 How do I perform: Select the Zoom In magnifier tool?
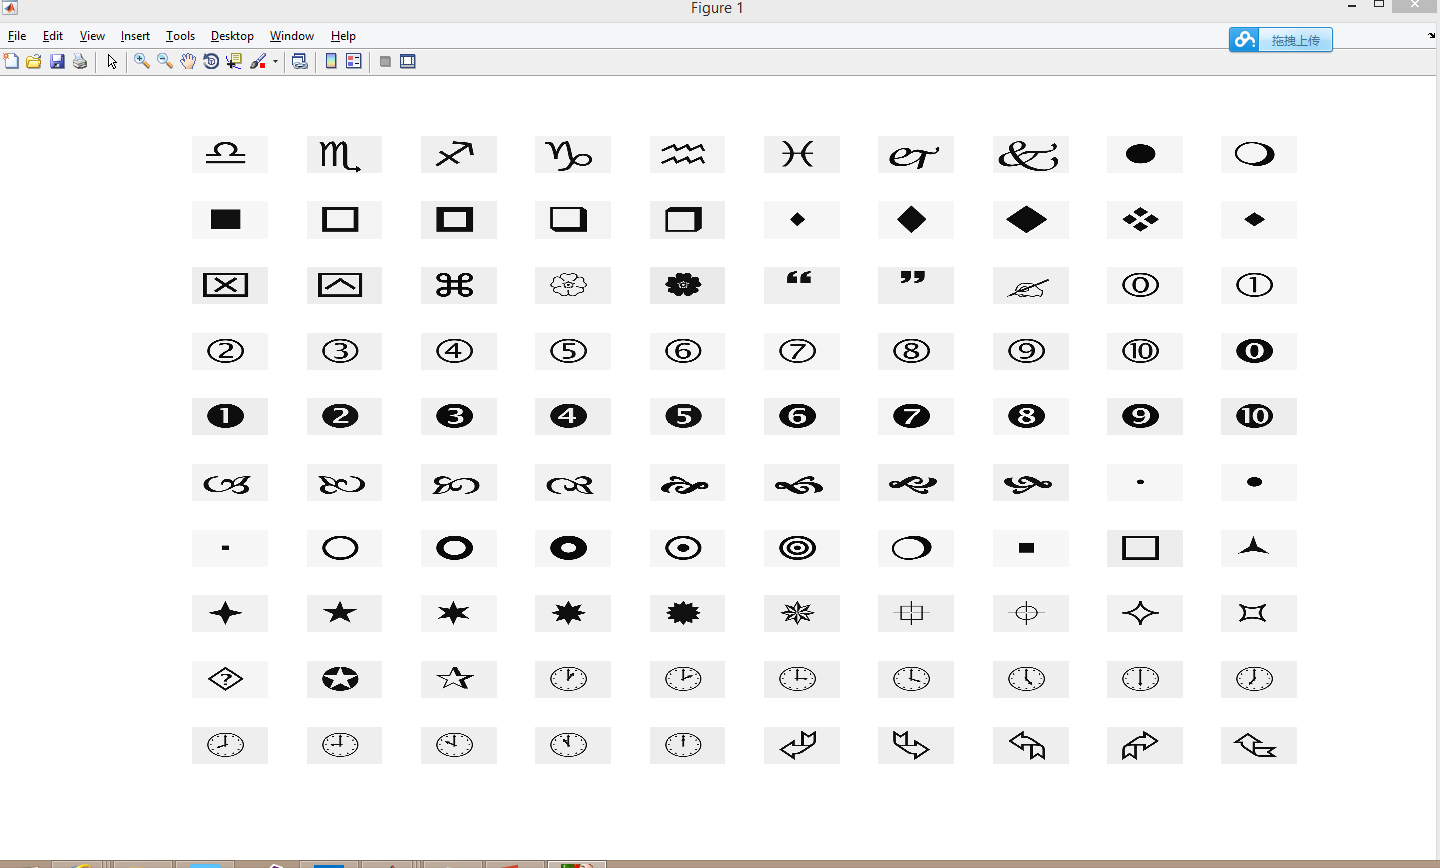142,62
